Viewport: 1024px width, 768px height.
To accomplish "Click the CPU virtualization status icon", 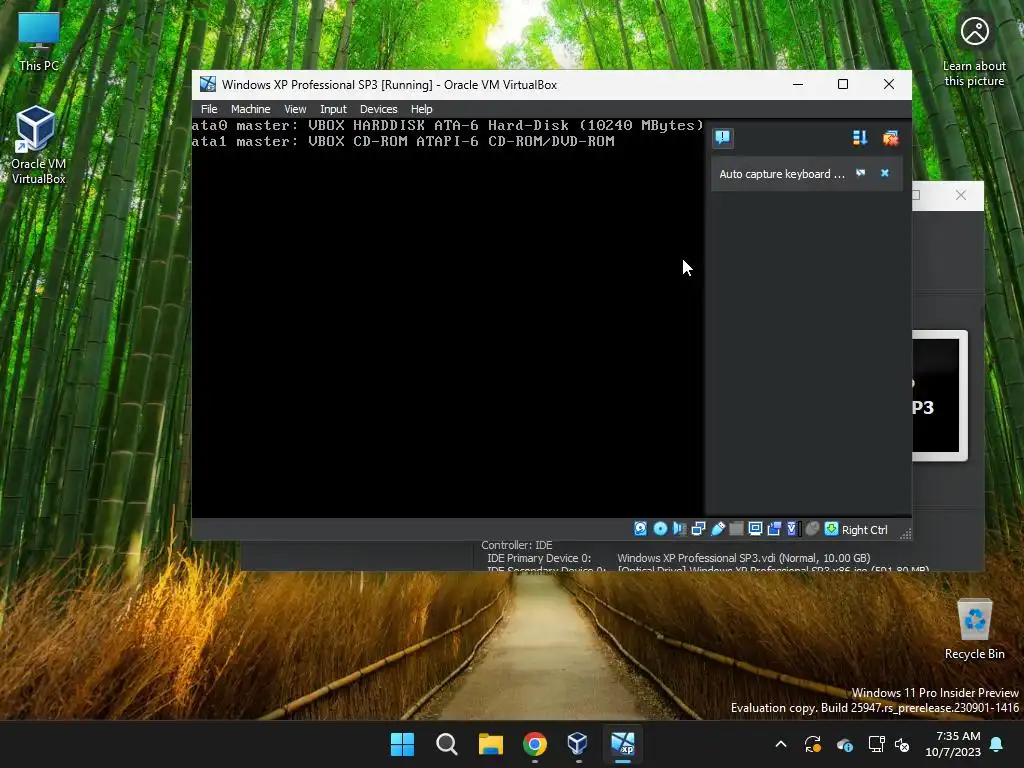I will click(793, 529).
